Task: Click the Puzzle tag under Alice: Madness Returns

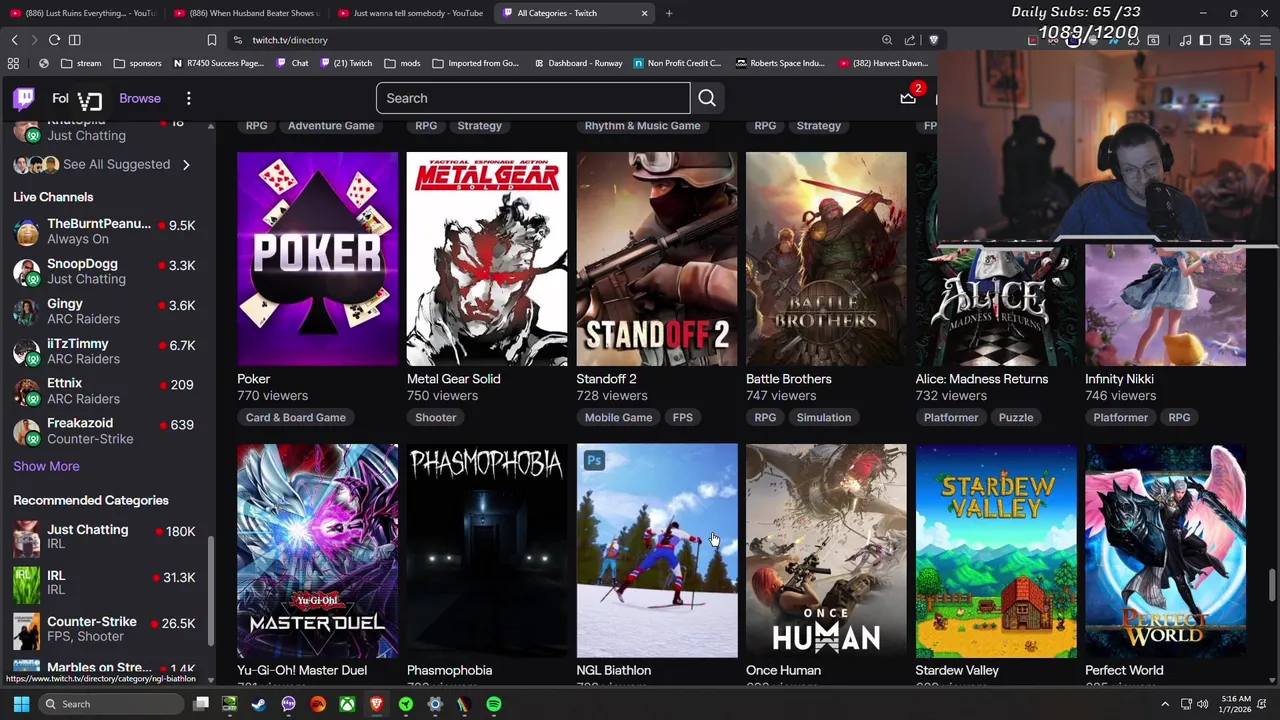Action: [x=1016, y=417]
